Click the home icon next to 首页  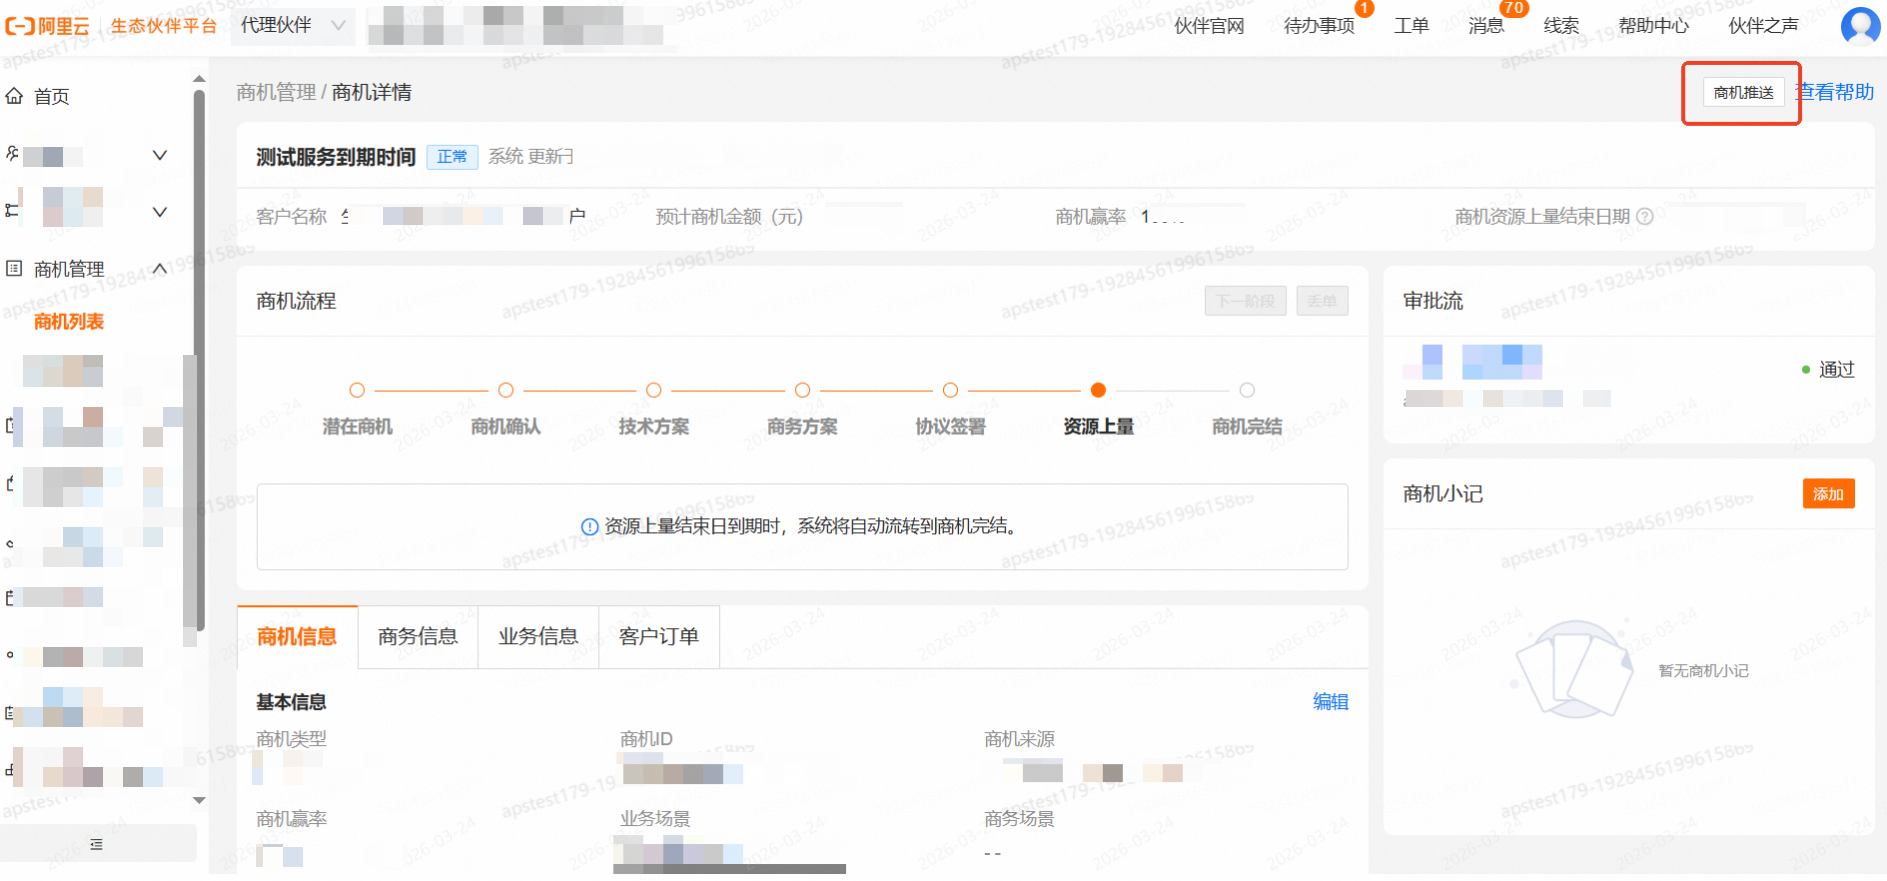[14, 96]
